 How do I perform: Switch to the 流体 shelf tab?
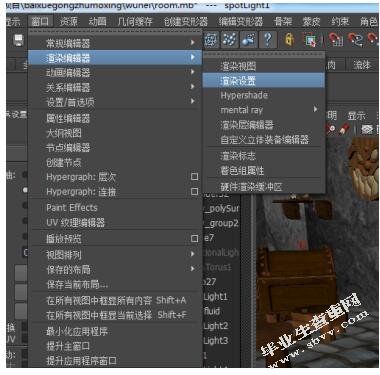click(362, 65)
